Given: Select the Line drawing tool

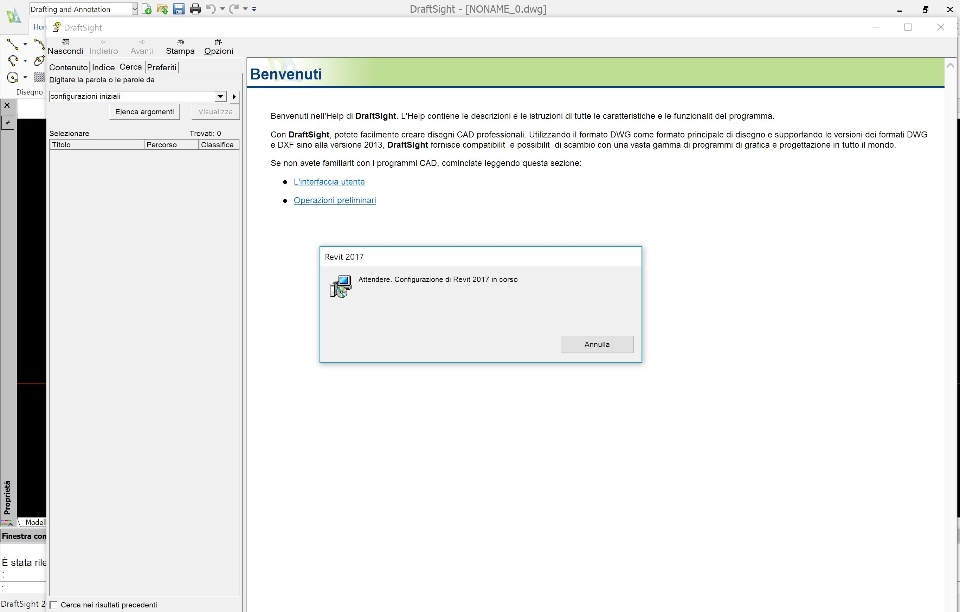Looking at the screenshot, I should point(12,44).
